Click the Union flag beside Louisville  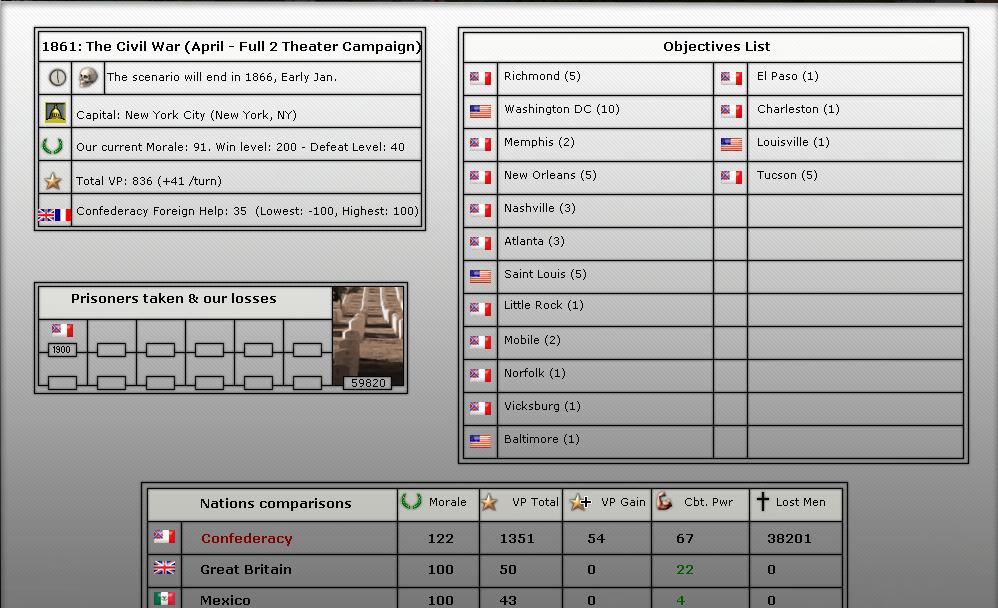731,144
